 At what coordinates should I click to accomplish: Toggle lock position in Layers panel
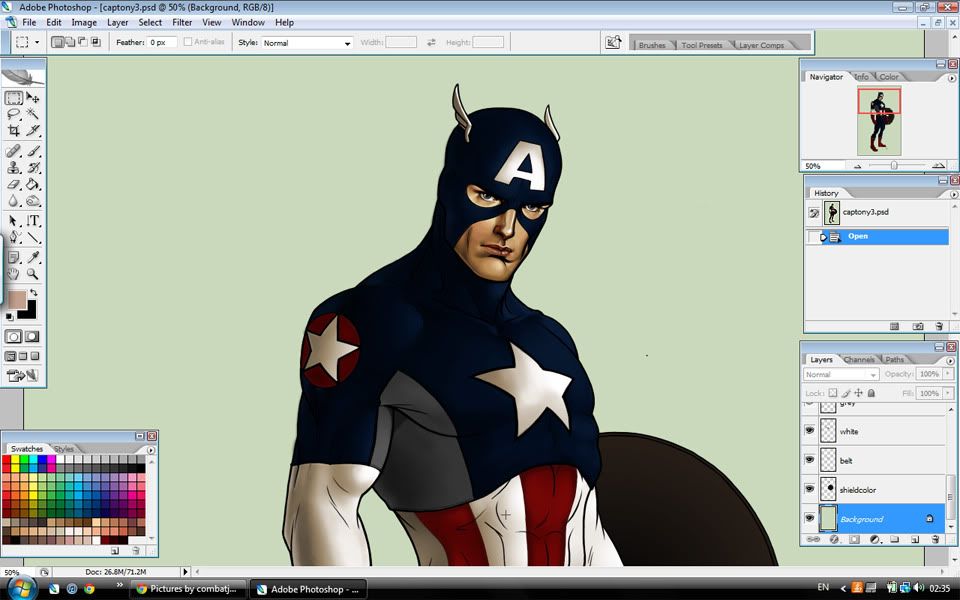click(858, 393)
